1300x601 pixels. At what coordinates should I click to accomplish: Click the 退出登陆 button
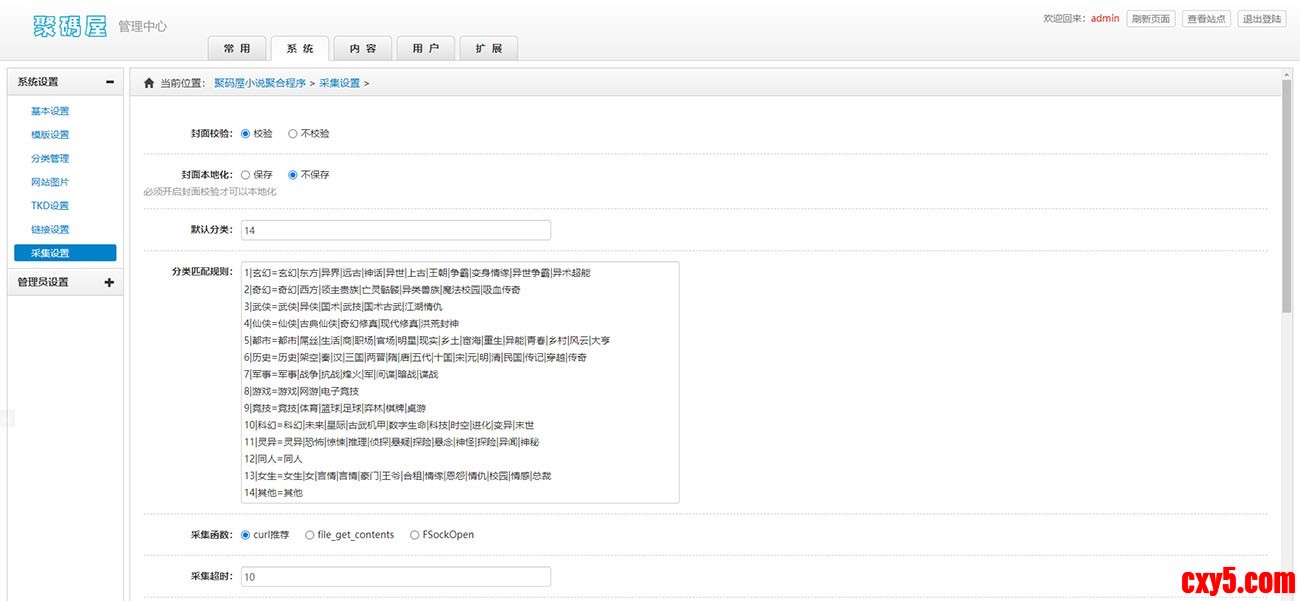pos(1262,19)
